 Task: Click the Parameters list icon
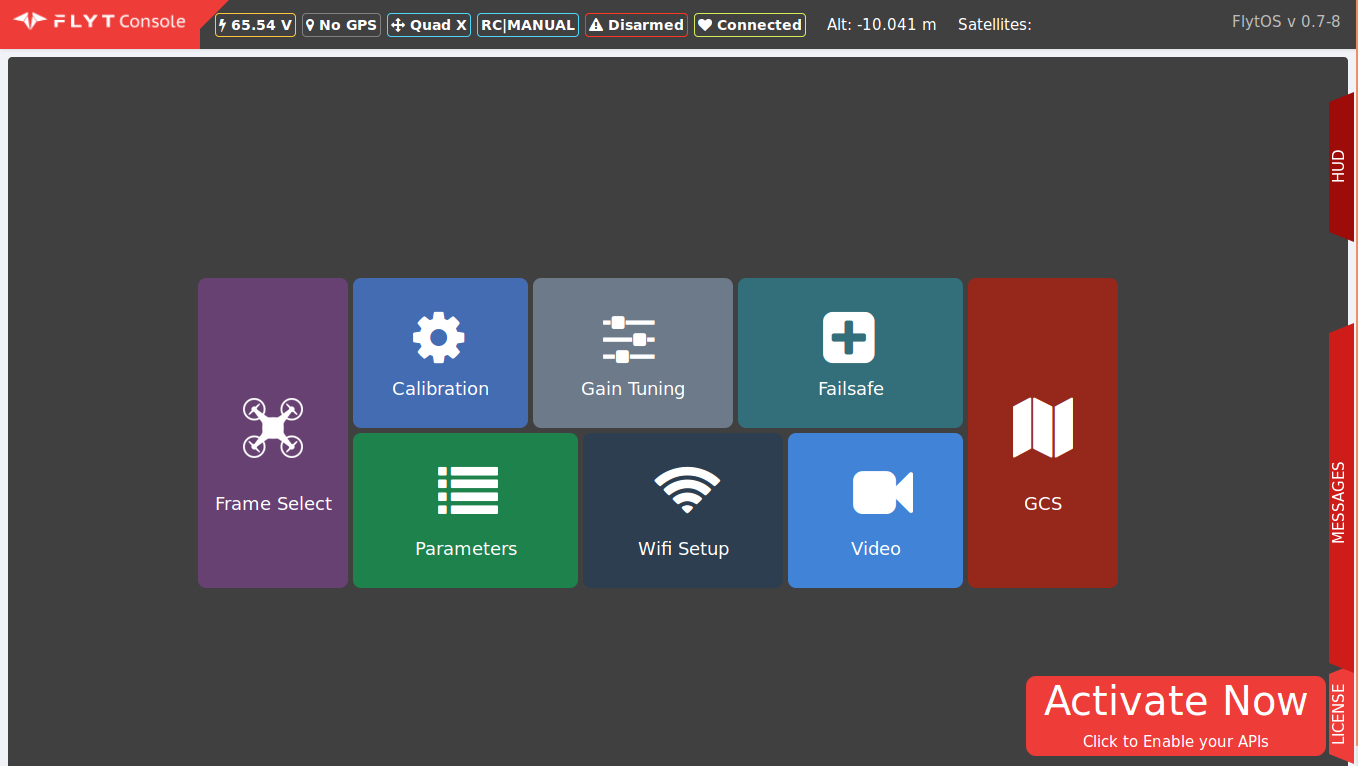pyautogui.click(x=467, y=490)
